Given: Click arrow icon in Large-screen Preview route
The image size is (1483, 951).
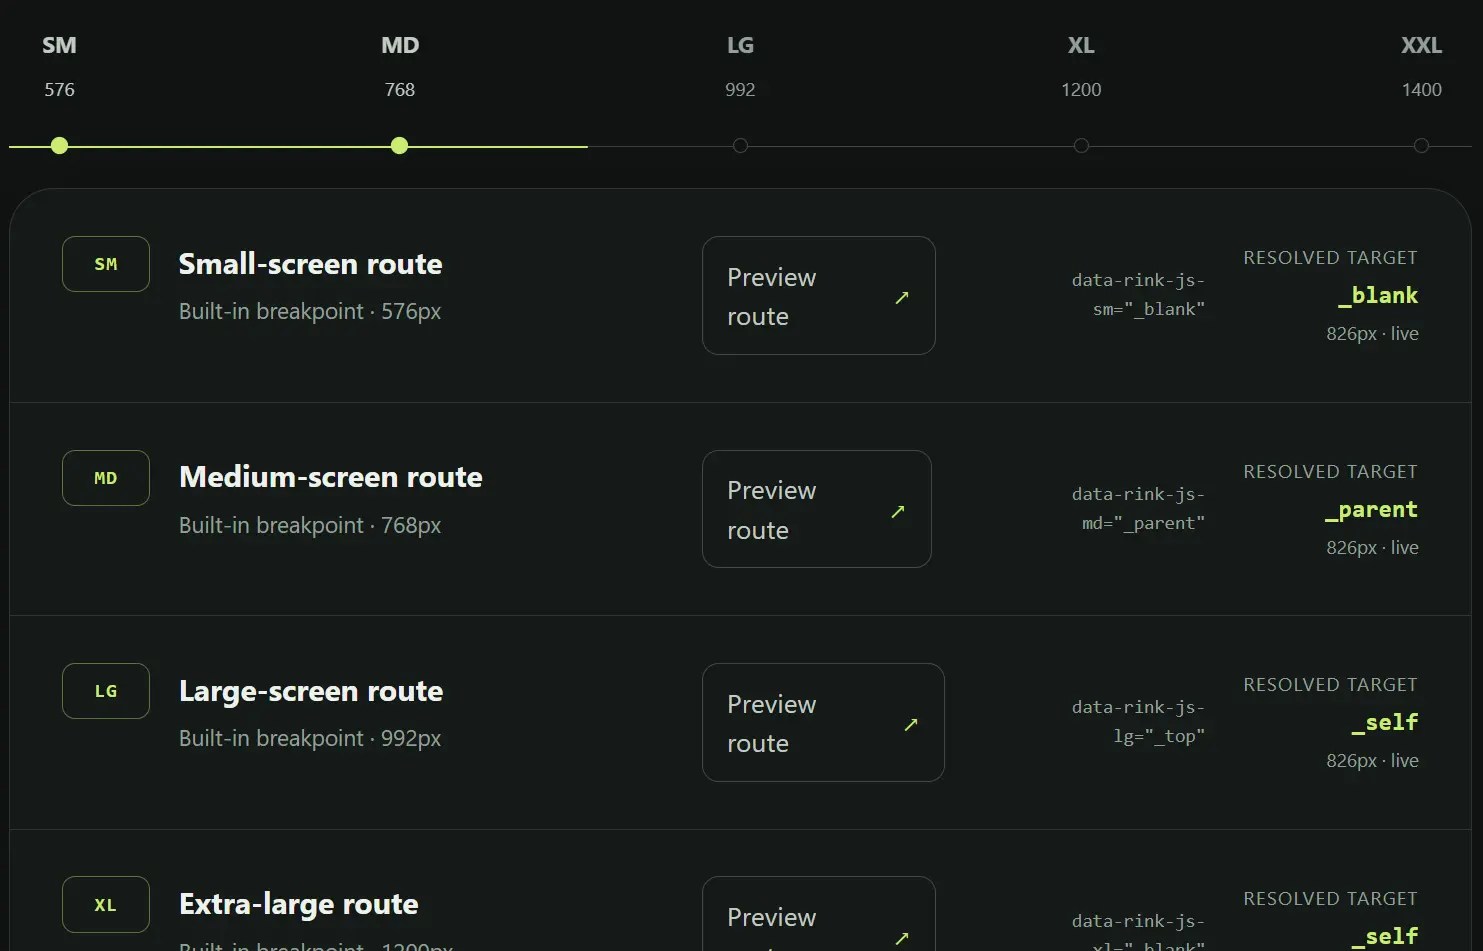Looking at the screenshot, I should click(x=911, y=724).
